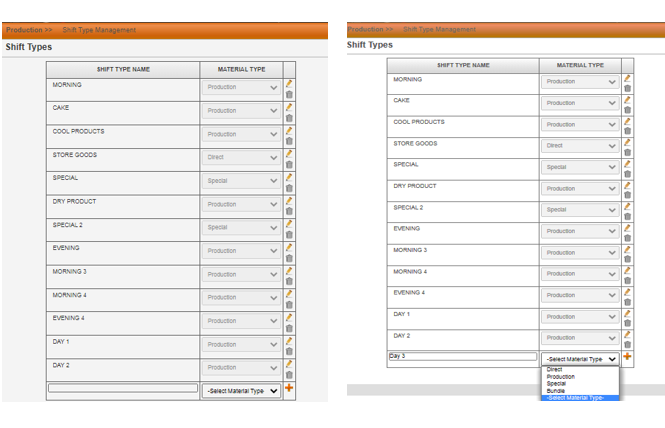The image size is (665, 428).
Task: Click orange plus icon beside empty name field
Action: coord(289,388)
